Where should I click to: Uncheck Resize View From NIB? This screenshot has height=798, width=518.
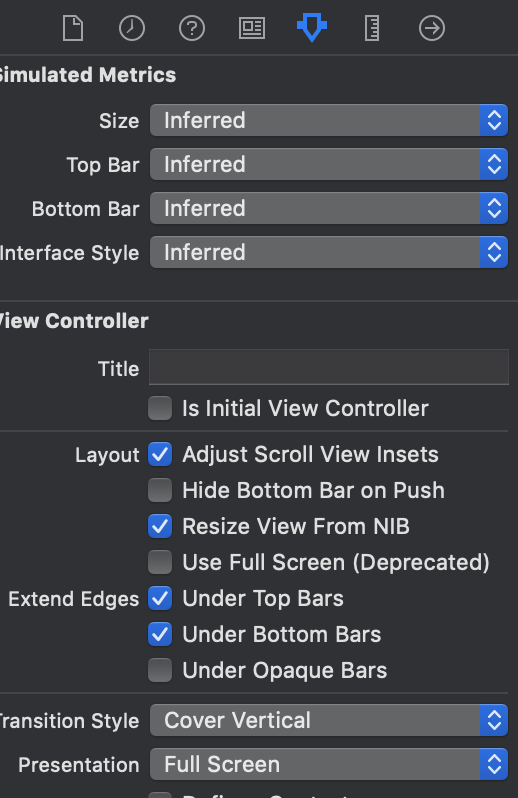coord(160,526)
